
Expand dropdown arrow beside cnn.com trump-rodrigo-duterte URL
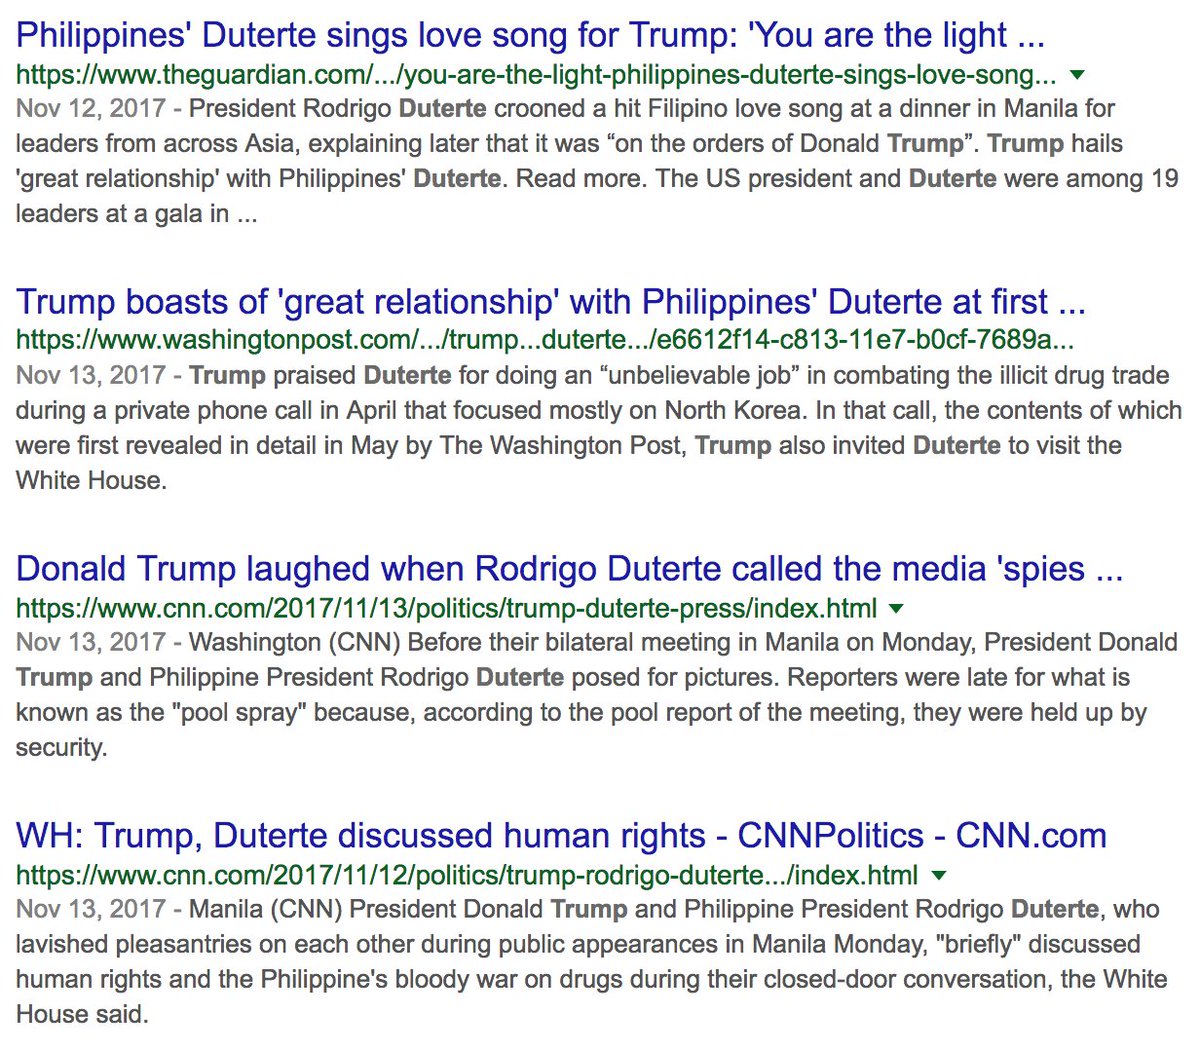click(938, 876)
